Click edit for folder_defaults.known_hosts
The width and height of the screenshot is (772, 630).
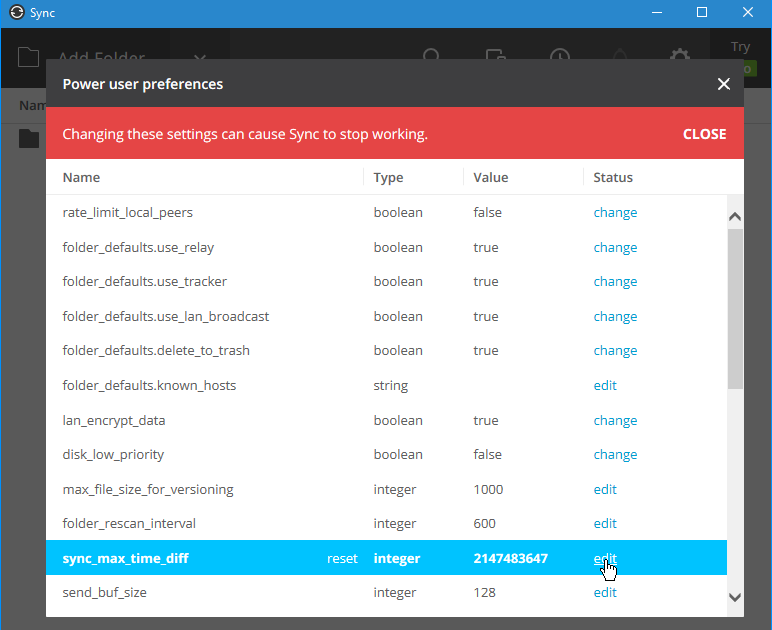tap(605, 385)
